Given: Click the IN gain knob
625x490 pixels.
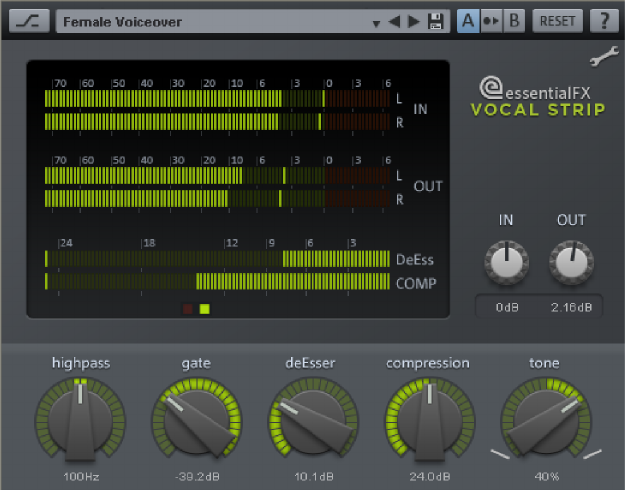Looking at the screenshot, I should 506,263.
